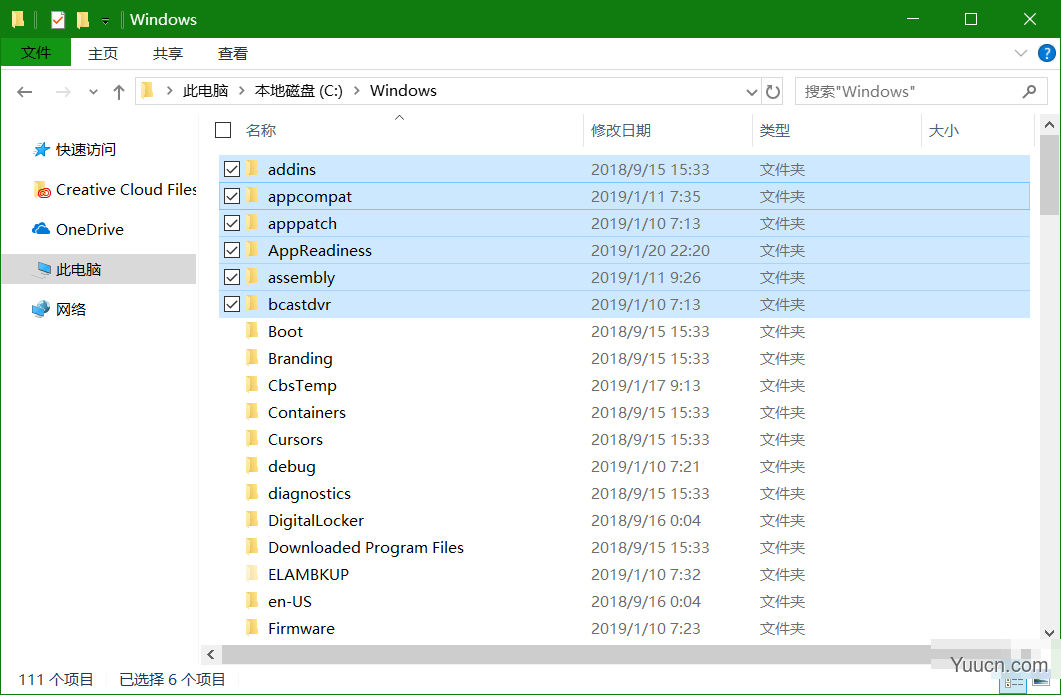Click the Downloaded Program Files folder icon

click(x=252, y=547)
